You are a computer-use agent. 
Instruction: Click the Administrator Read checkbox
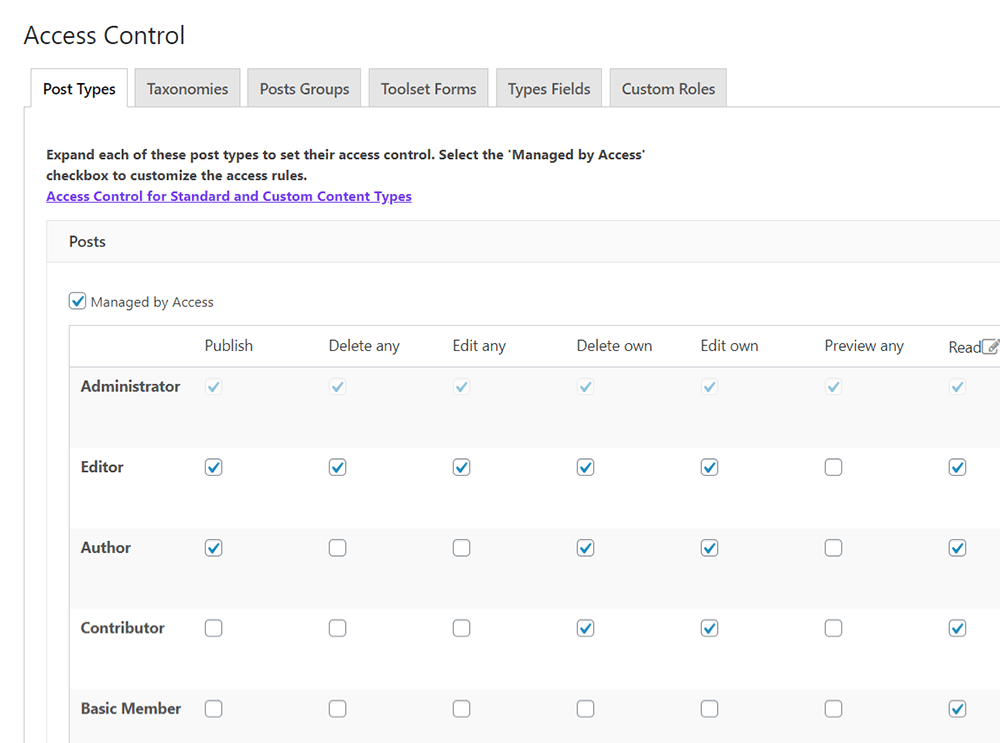click(x=957, y=386)
